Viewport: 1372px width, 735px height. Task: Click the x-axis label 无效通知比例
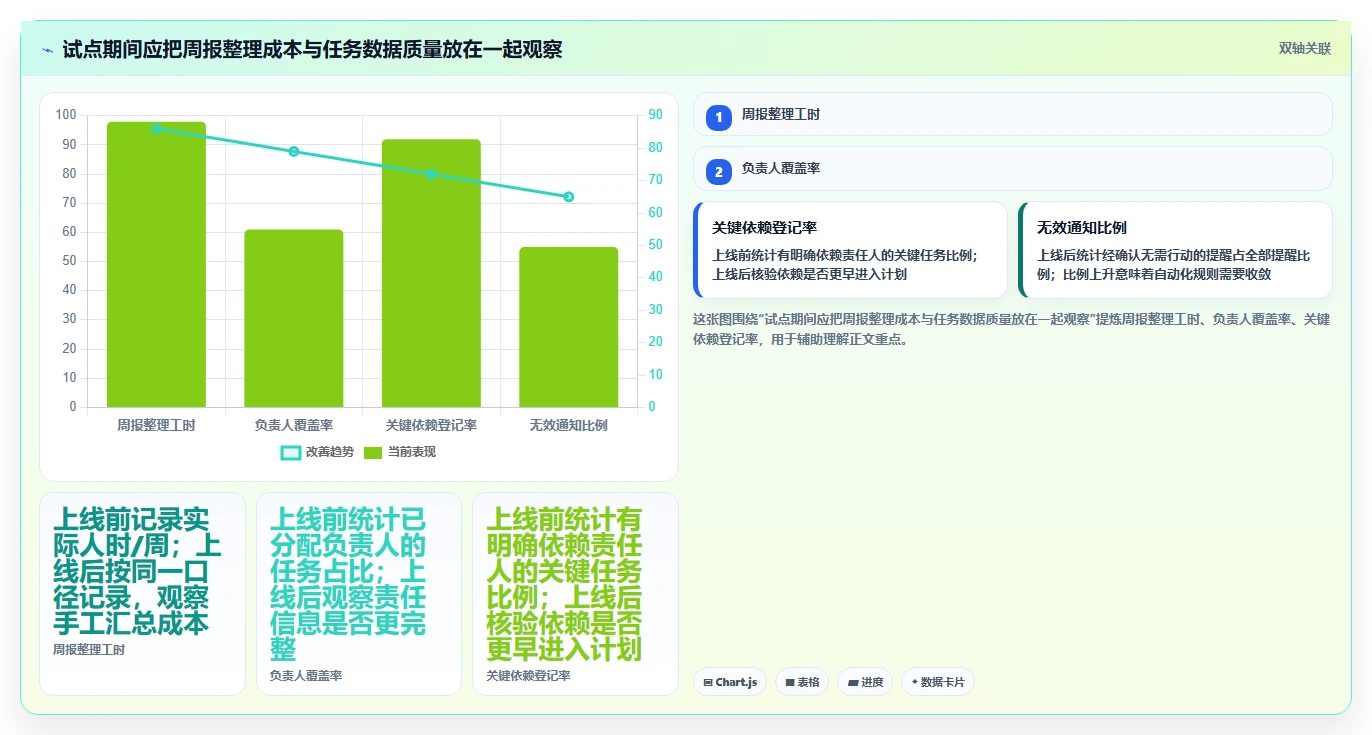point(568,425)
